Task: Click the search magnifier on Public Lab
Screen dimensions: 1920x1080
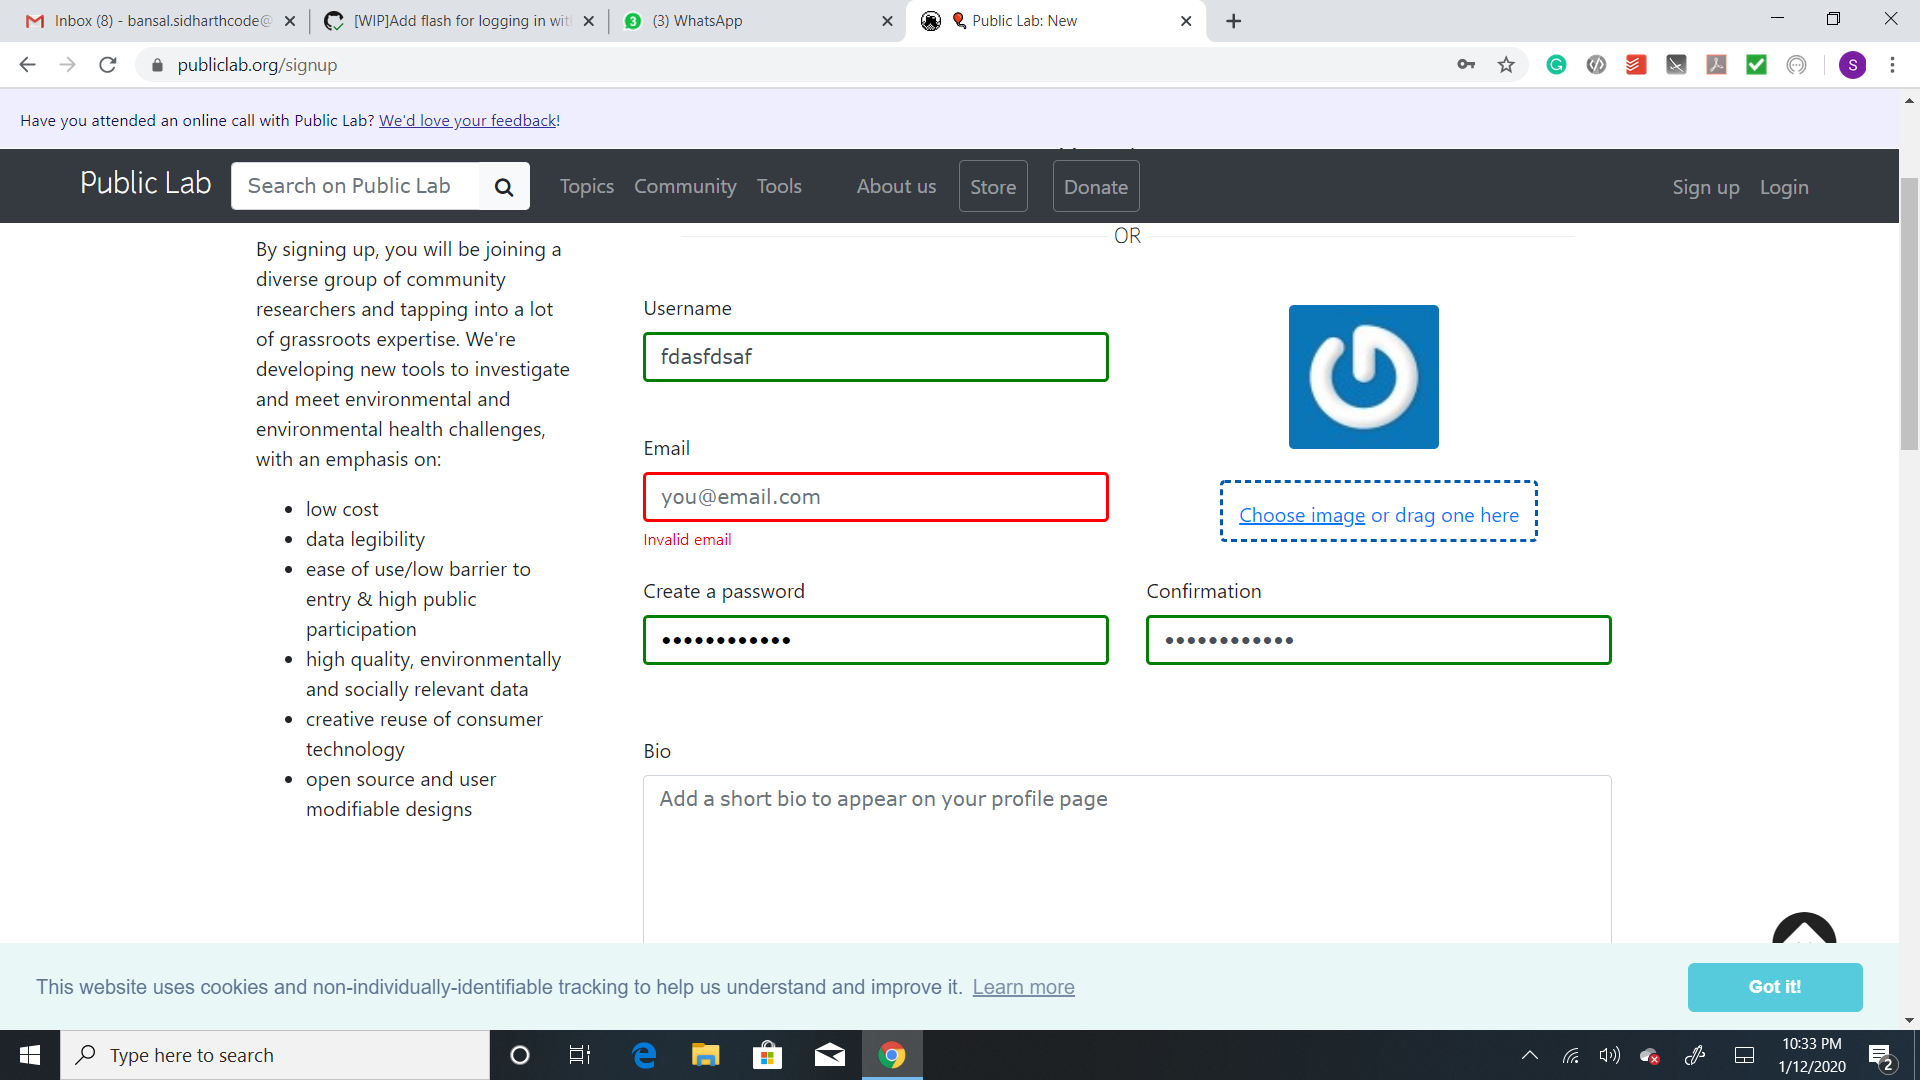Action: 504,186
